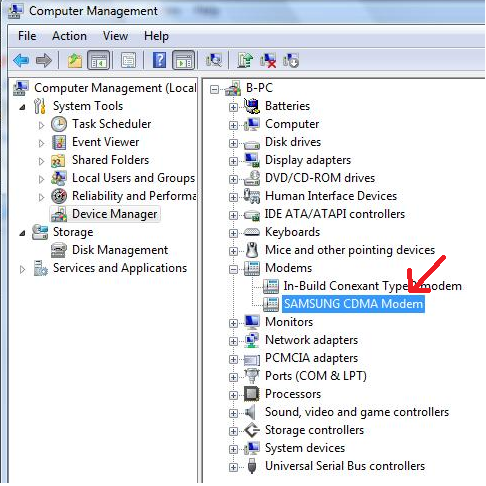Viewport: 486px width, 486px height.
Task: Open the Action menu
Action: click(x=69, y=36)
